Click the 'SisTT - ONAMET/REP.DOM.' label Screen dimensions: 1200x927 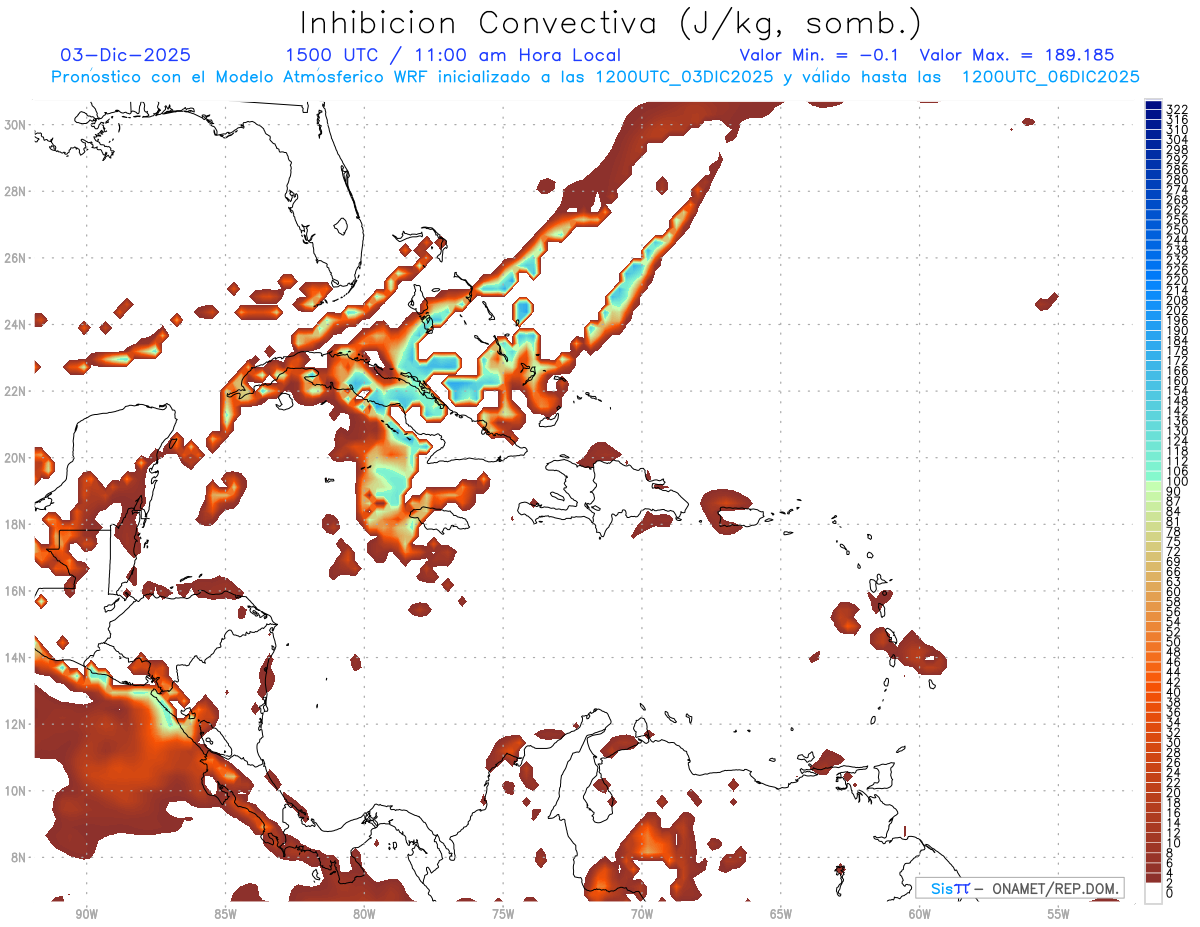click(1019, 888)
